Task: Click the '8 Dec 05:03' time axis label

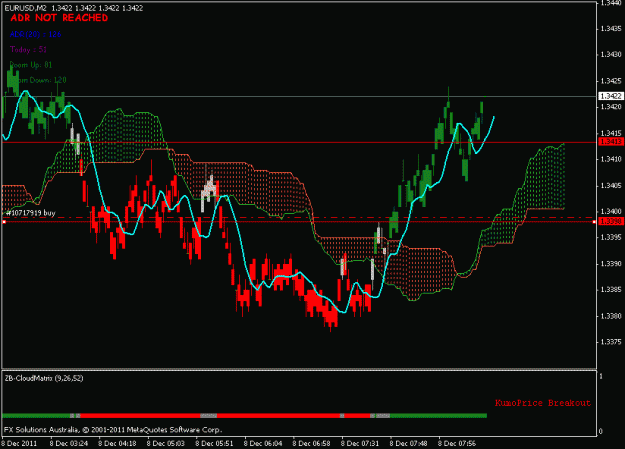Action: pos(166,443)
